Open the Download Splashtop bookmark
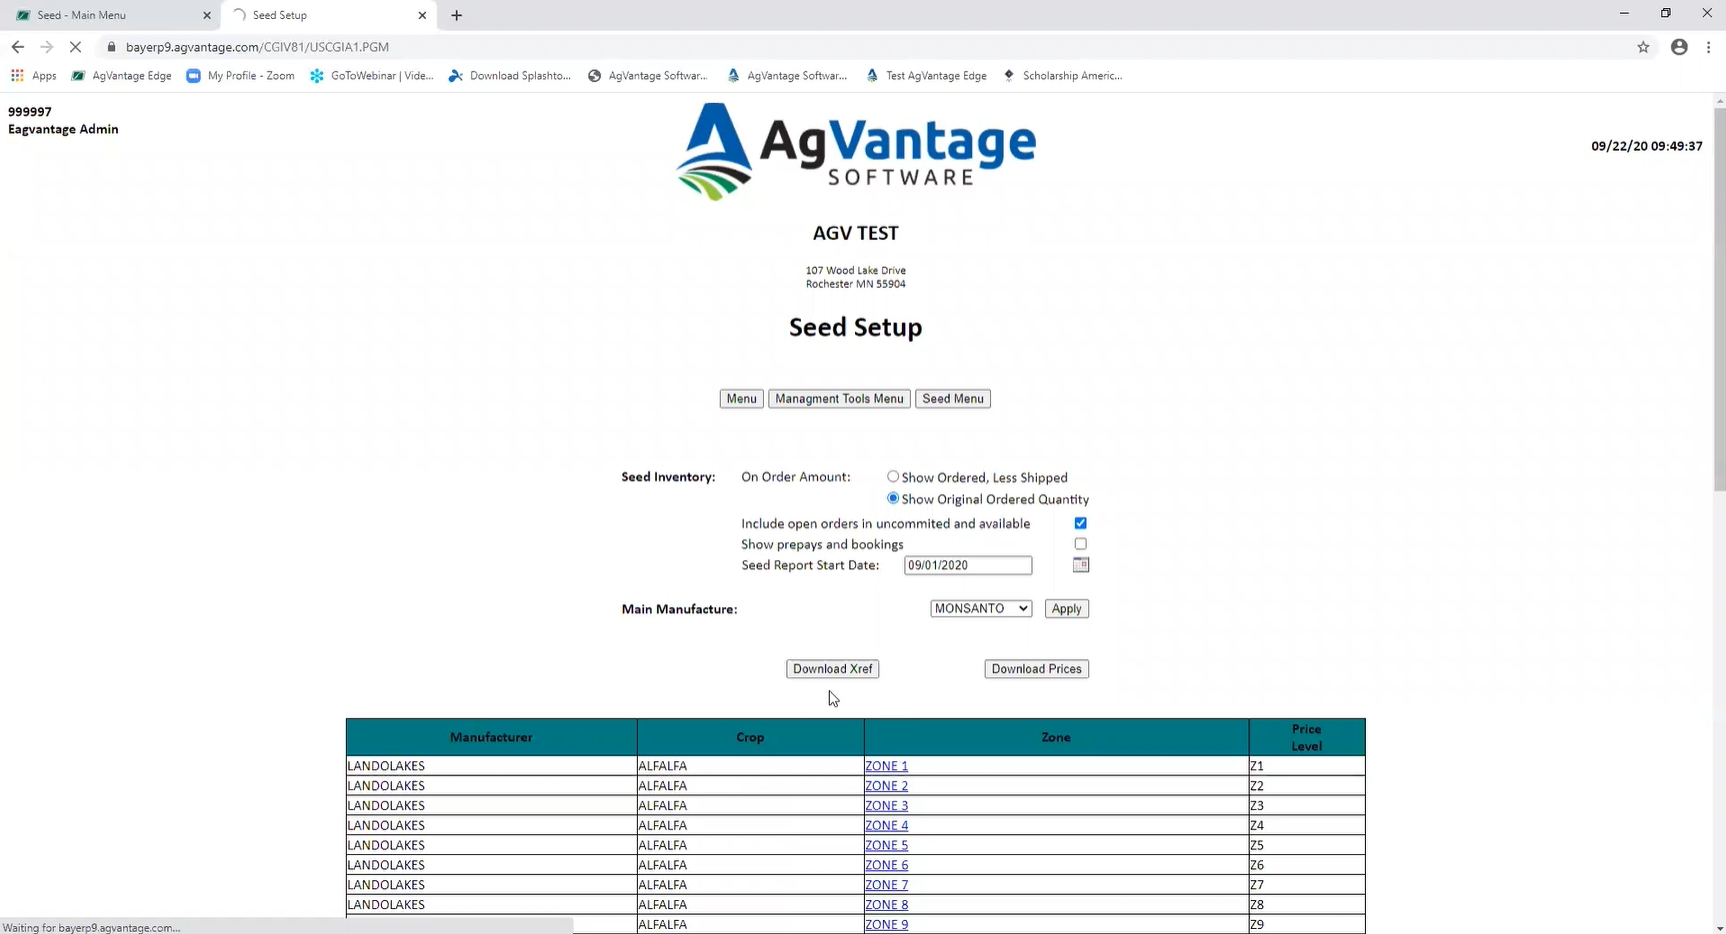 [x=510, y=76]
